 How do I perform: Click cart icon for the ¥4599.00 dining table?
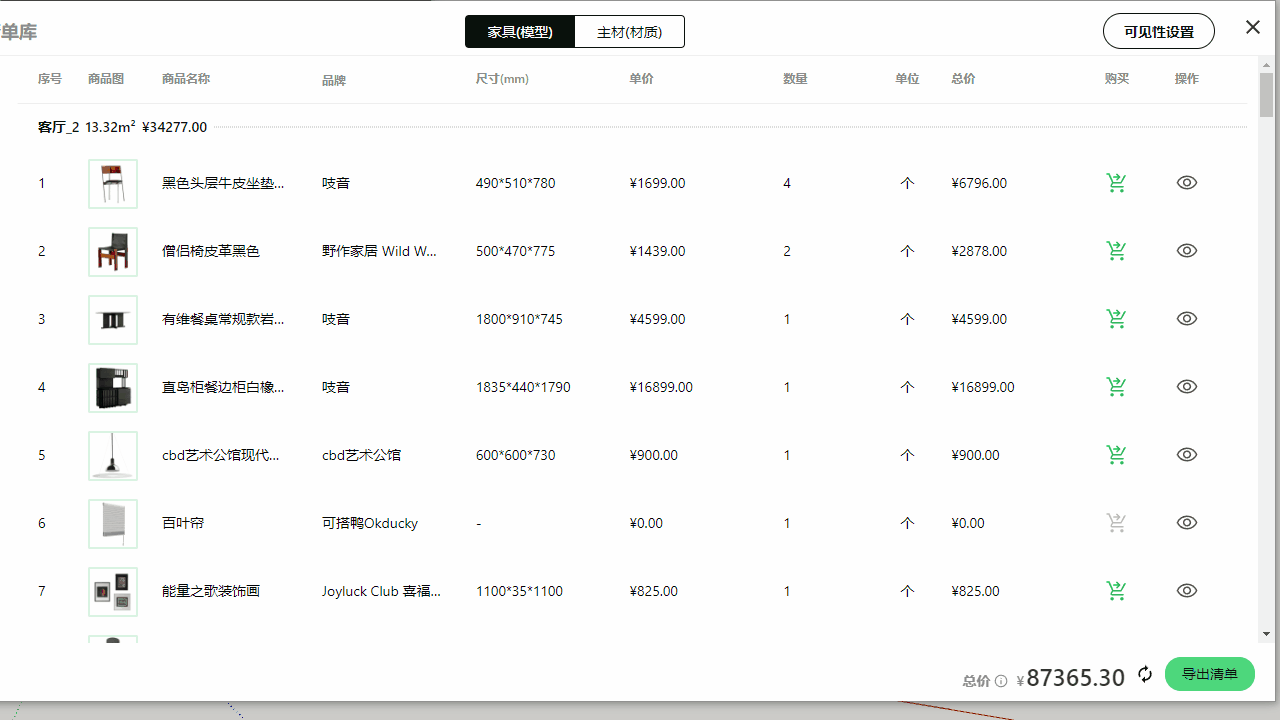1116,319
